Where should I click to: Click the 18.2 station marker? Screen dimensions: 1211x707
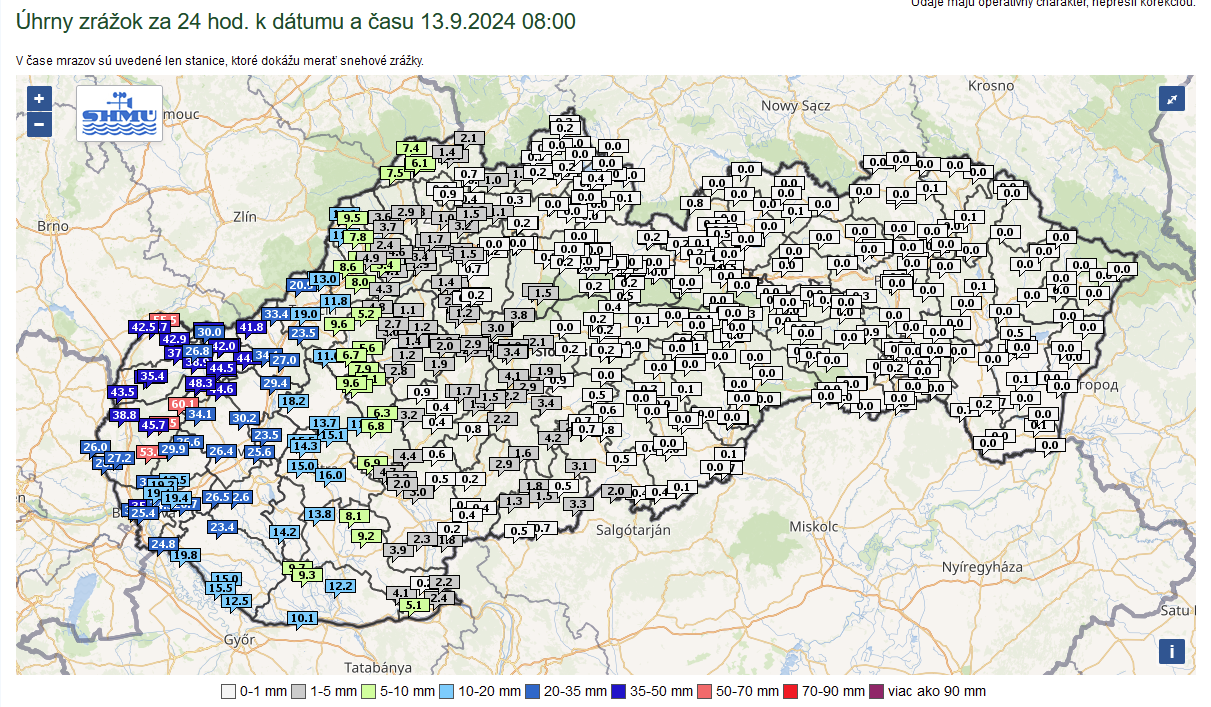pos(294,401)
